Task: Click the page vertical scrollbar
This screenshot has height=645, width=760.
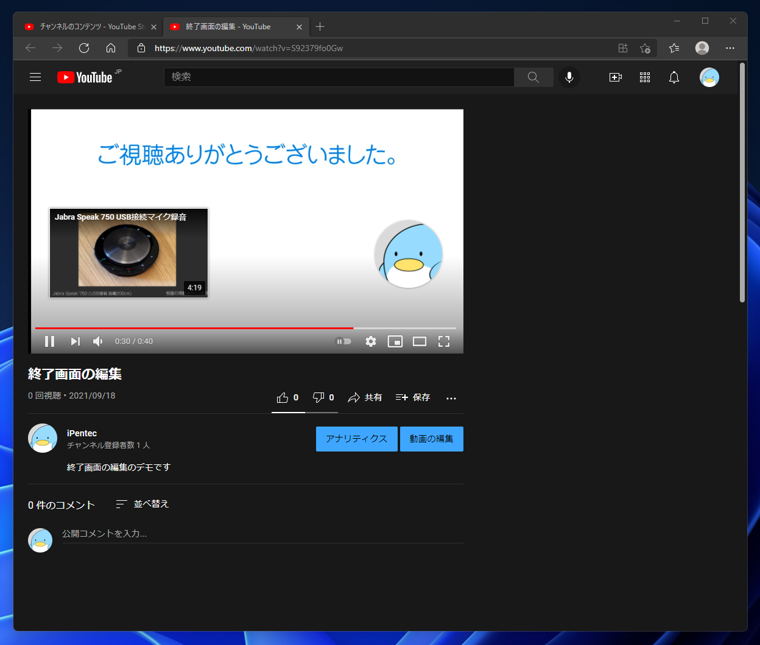Action: pyautogui.click(x=742, y=183)
